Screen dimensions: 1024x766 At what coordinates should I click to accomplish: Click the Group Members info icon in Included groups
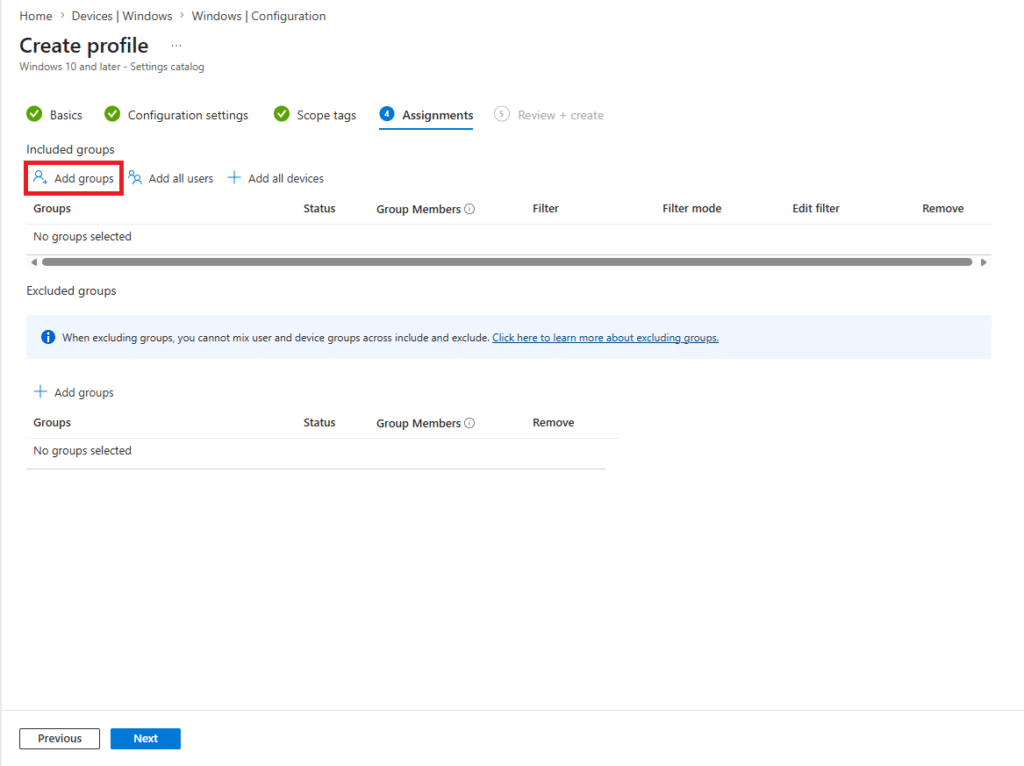point(470,209)
